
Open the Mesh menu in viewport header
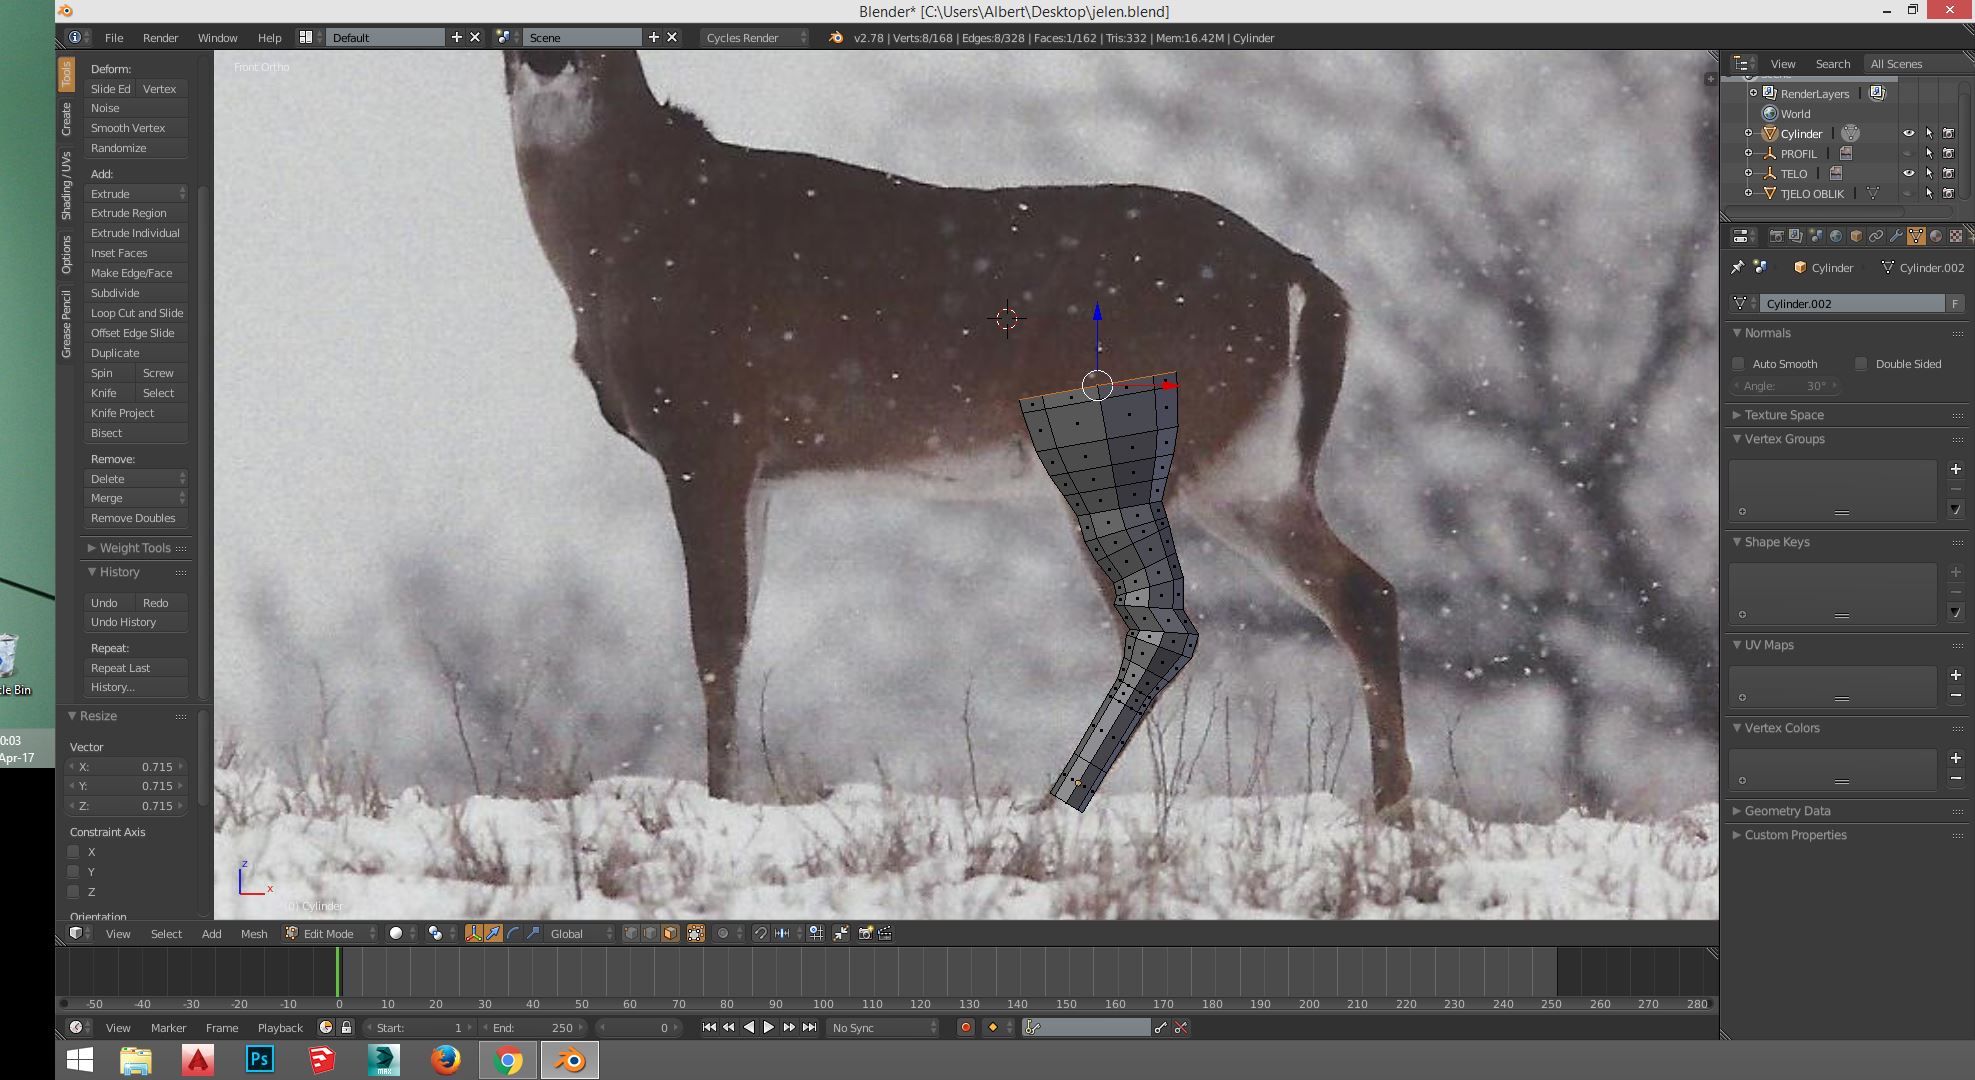click(x=254, y=933)
